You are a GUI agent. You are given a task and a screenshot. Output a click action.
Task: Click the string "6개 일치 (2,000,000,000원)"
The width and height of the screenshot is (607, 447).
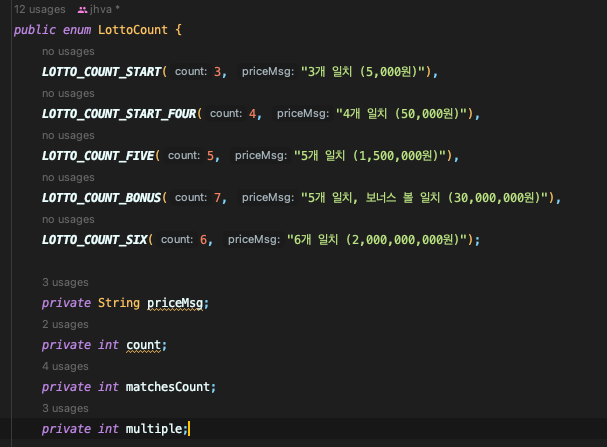click(x=379, y=240)
